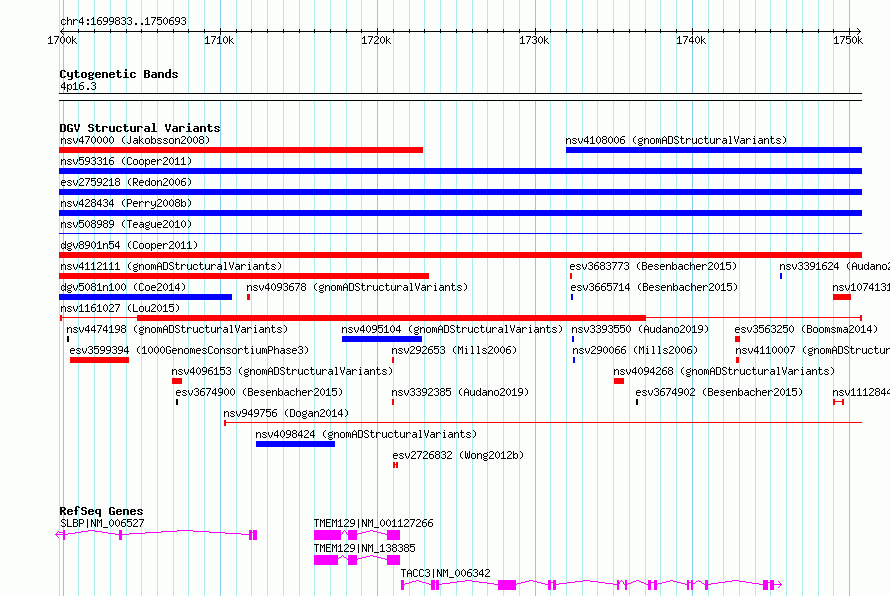Image resolution: width=890 pixels, height=596 pixels.
Task: Open esv3674902 (Besenbacher2015) label
Action: (x=719, y=392)
